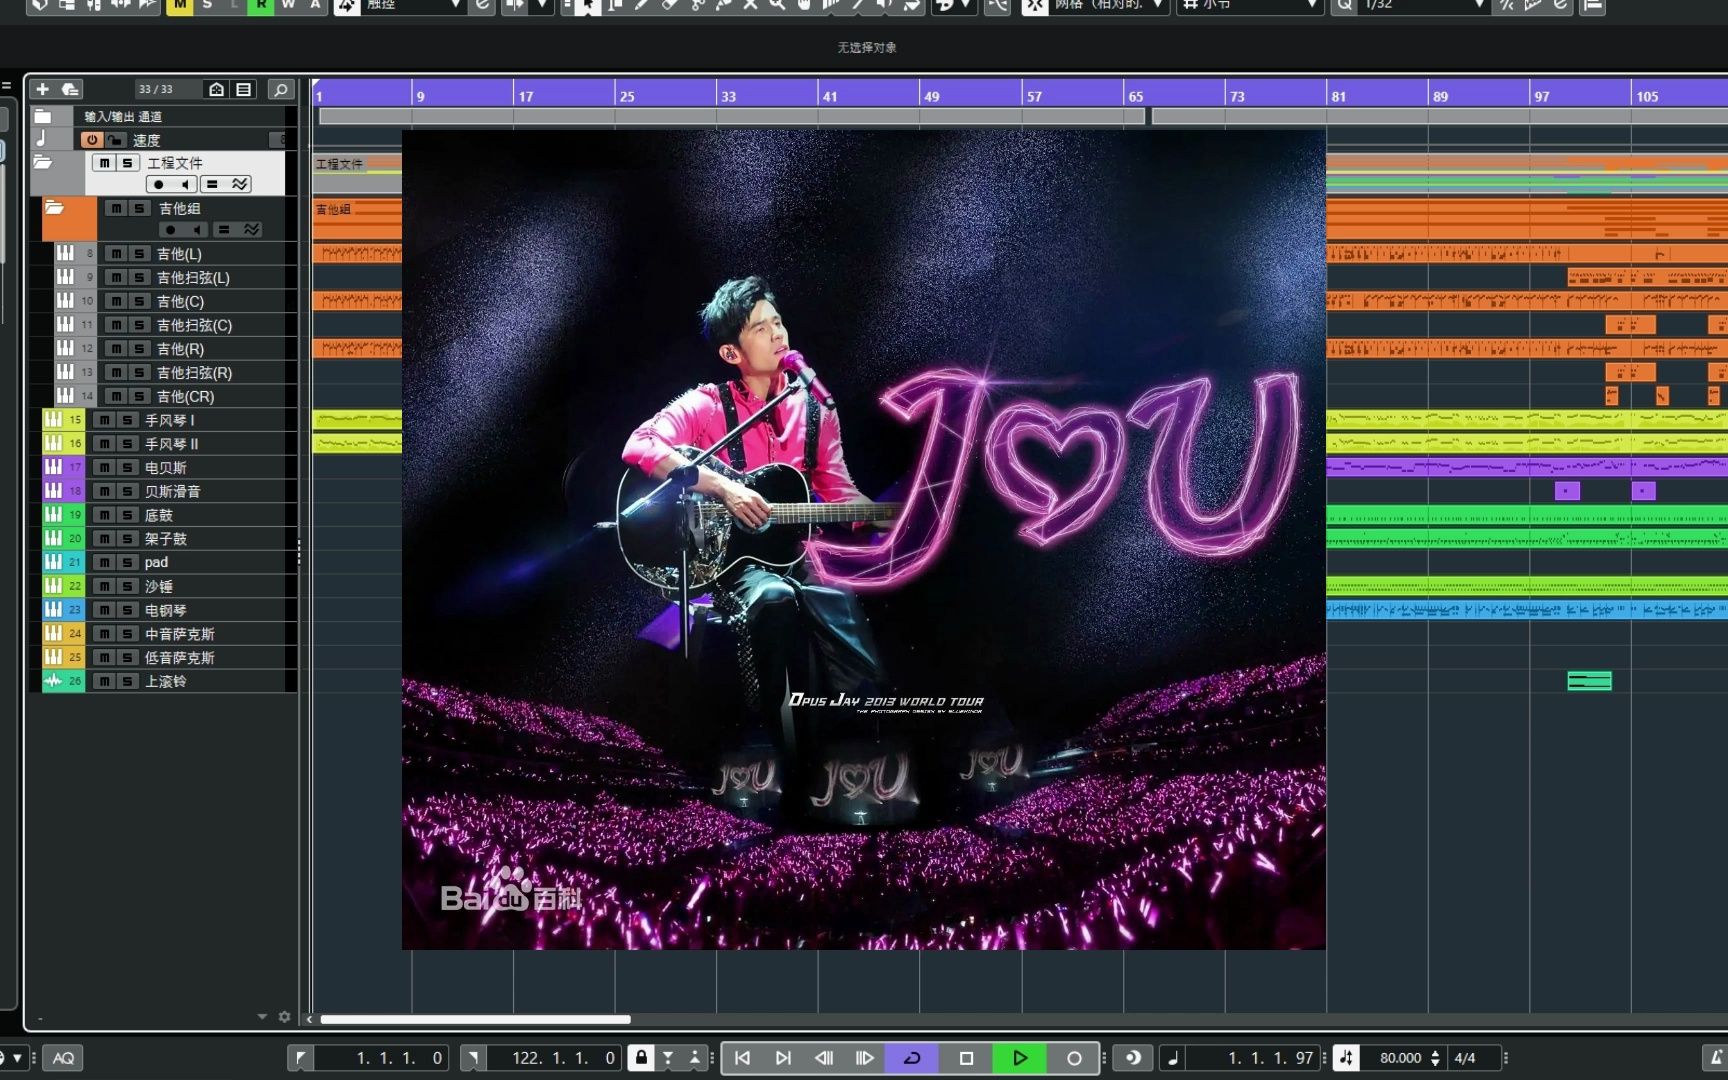Mute the 架子鼓 track
Screen dimensions: 1728x1080
104,539
